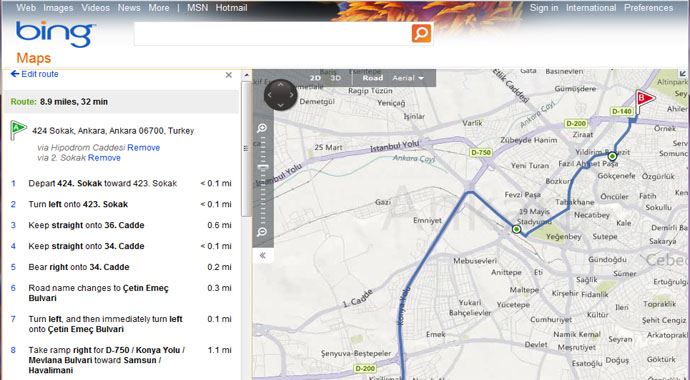Viewport: 690px width, 380px height.
Task: Click the D-750 highway shield on the map
Action: (x=481, y=153)
